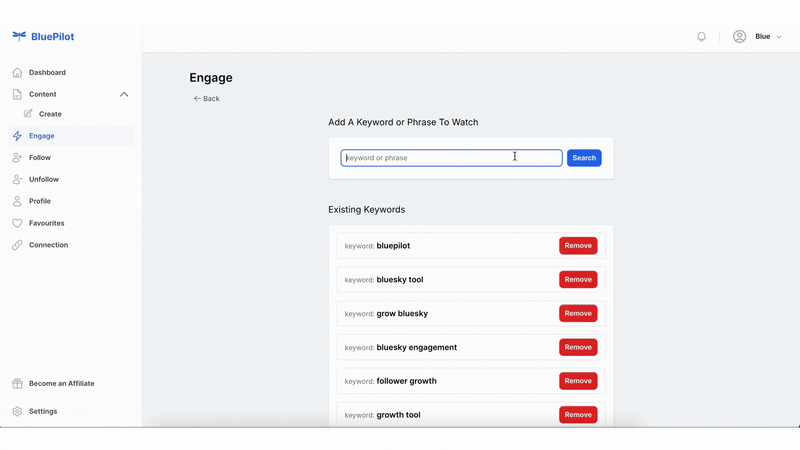Click the bluesky tool keyword text

tap(400, 280)
